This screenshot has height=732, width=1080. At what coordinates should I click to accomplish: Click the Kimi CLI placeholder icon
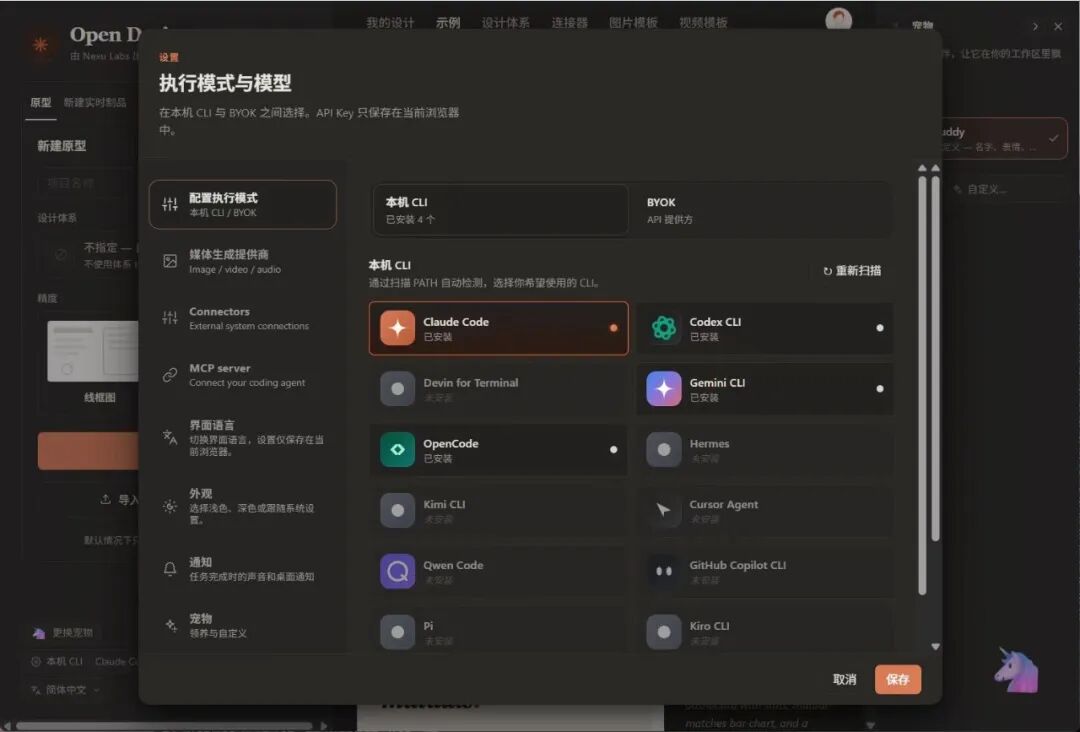pyautogui.click(x=397, y=510)
